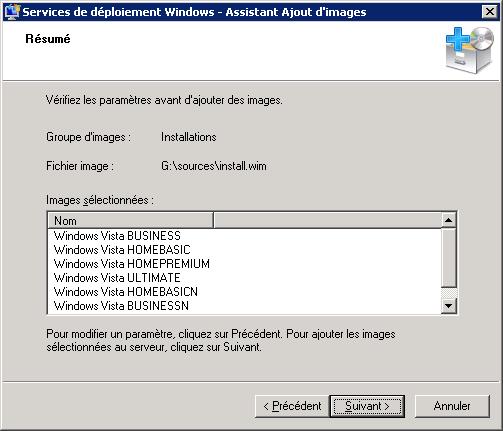Go back with the Précédent button

(292, 406)
